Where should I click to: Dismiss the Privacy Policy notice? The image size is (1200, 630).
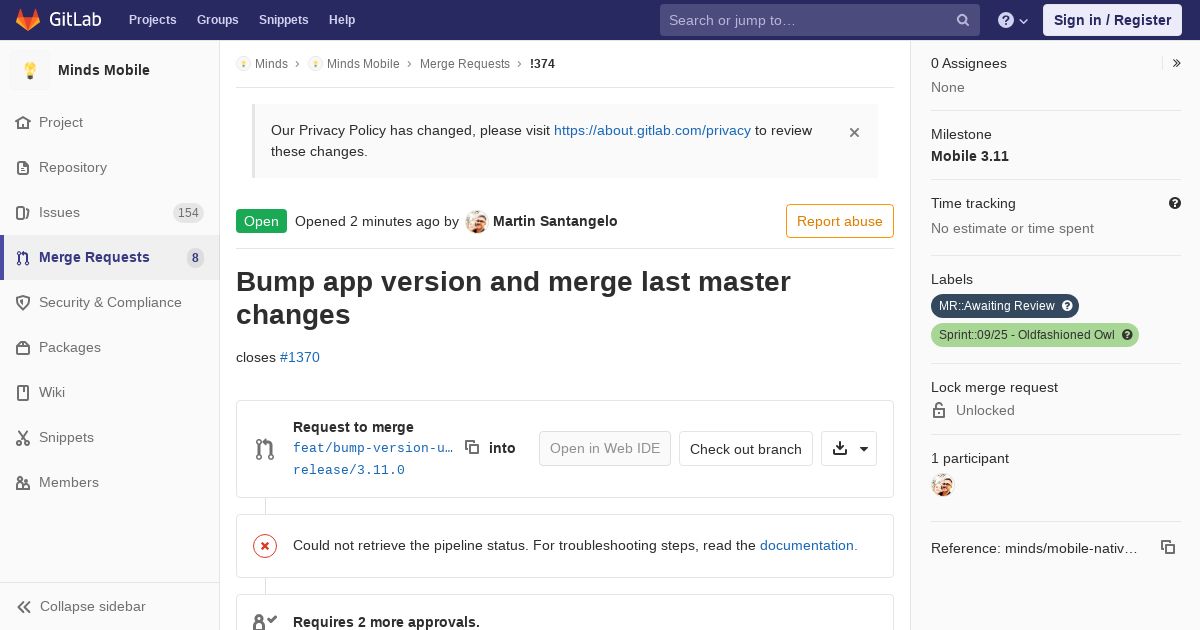click(854, 132)
